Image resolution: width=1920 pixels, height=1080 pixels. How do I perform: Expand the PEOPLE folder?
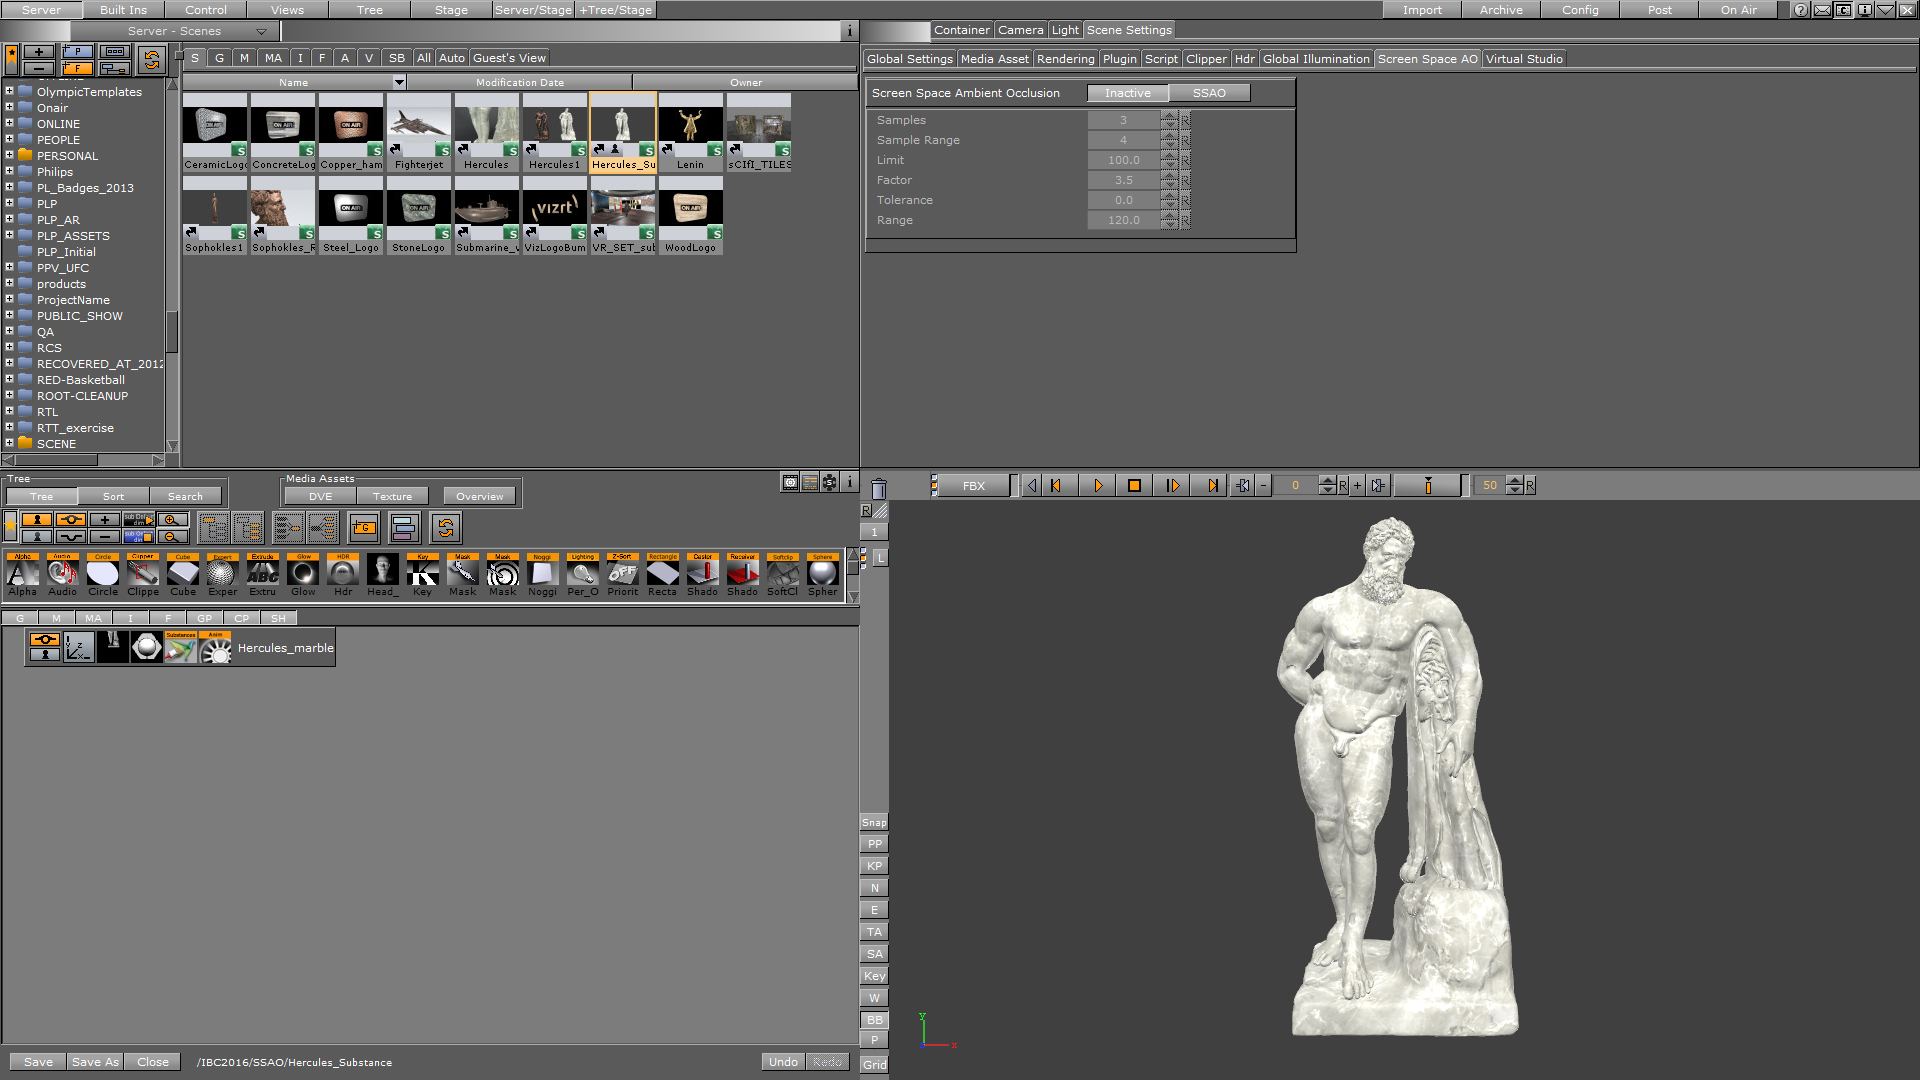(9, 139)
